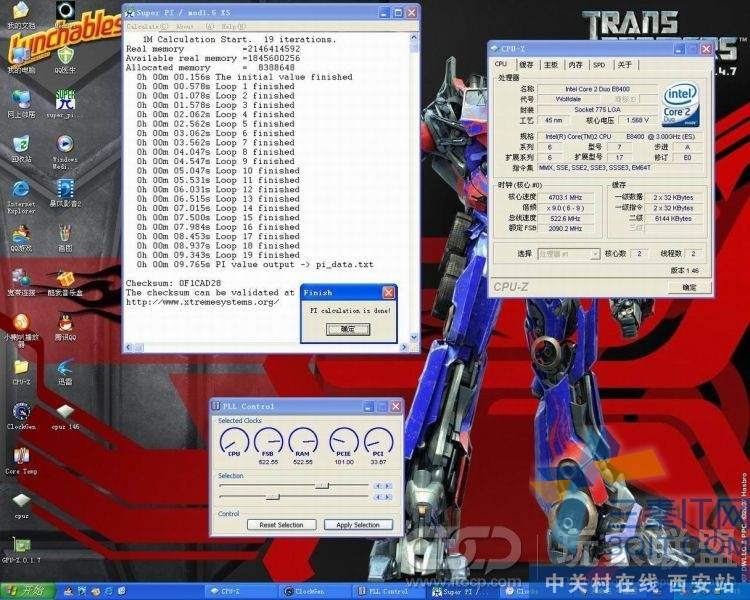This screenshot has height=600, width=750.
Task: Open the Windows Media Player desktop icon
Action: 65,151
